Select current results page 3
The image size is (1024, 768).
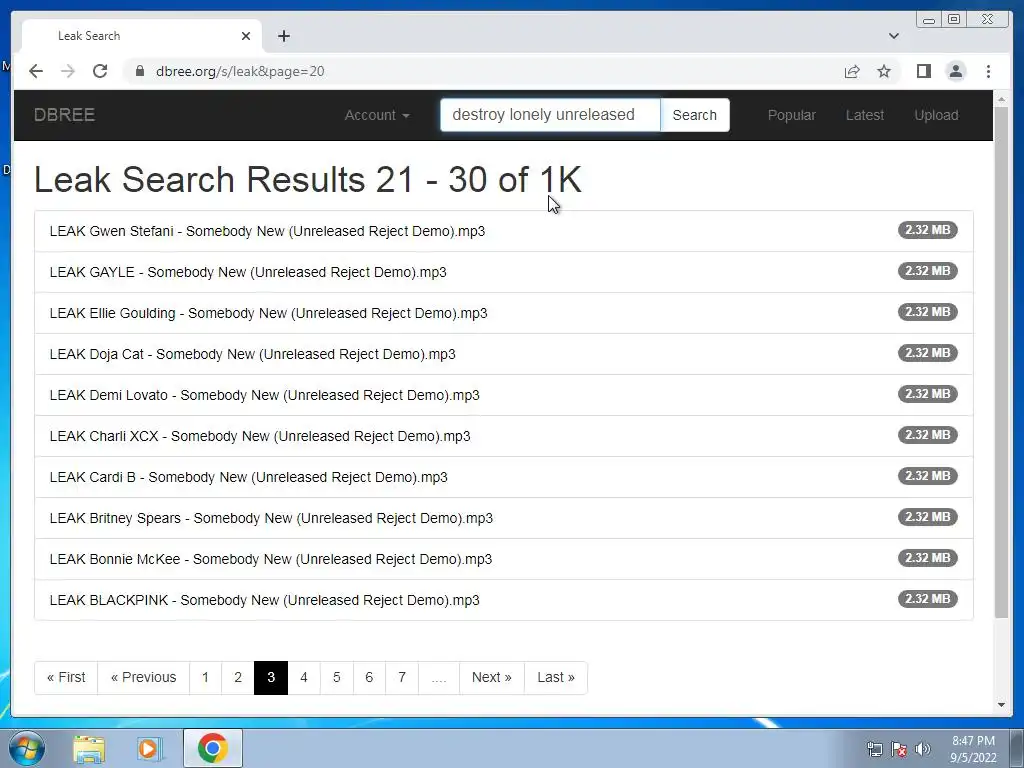pyautogui.click(x=271, y=678)
